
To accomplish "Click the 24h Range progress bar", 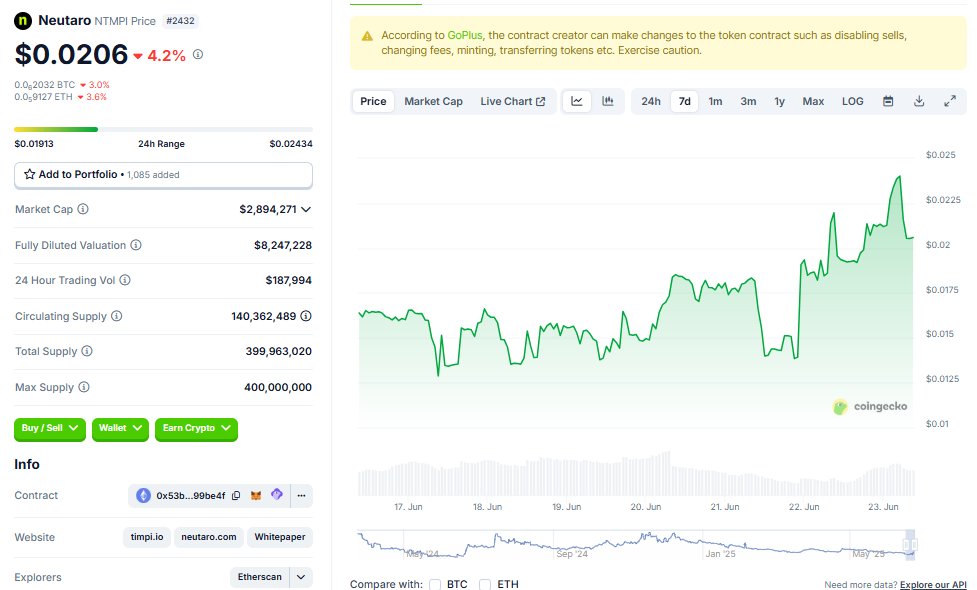I will [163, 130].
